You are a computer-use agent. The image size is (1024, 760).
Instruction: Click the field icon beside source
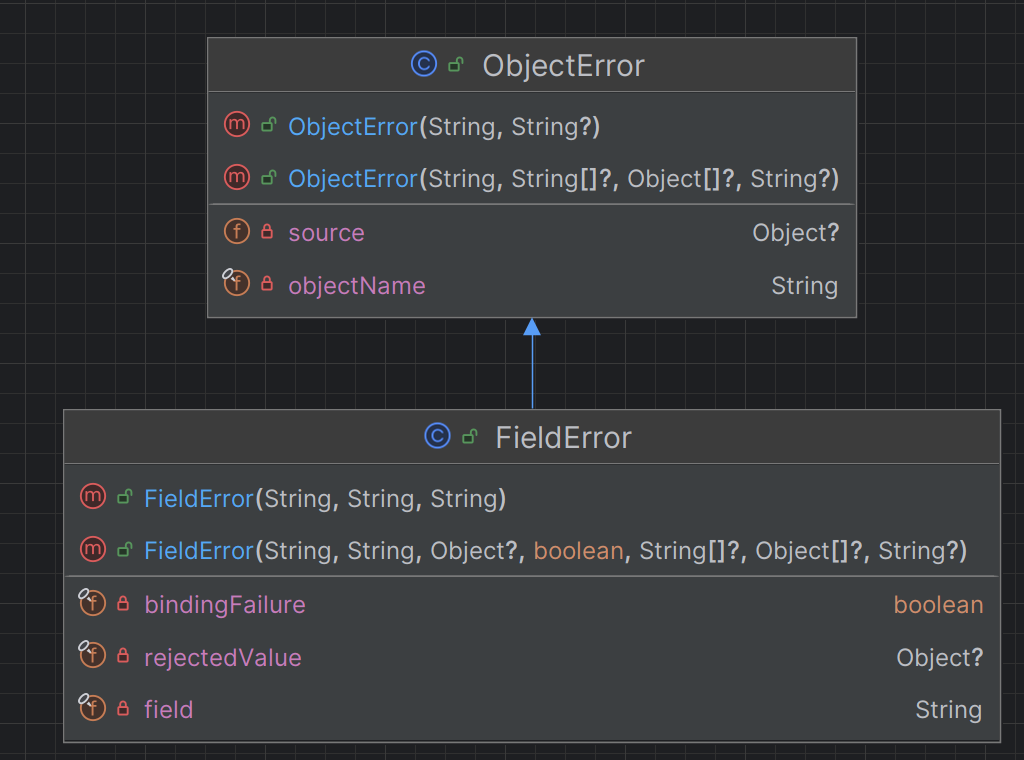pyautogui.click(x=237, y=232)
